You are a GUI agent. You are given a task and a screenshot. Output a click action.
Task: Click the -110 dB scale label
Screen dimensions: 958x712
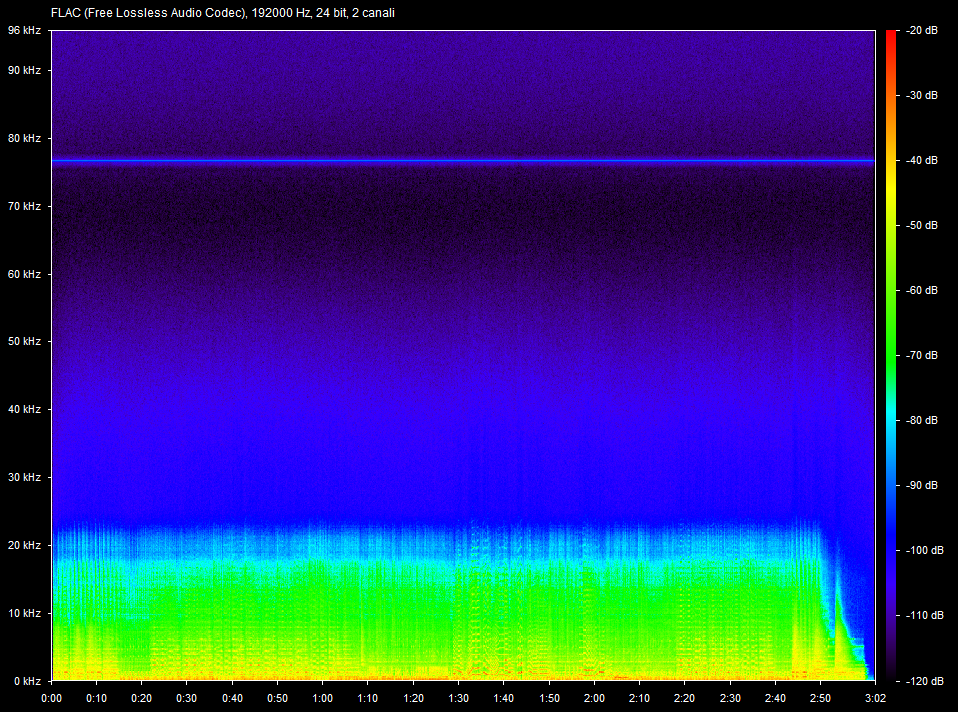pos(924,615)
